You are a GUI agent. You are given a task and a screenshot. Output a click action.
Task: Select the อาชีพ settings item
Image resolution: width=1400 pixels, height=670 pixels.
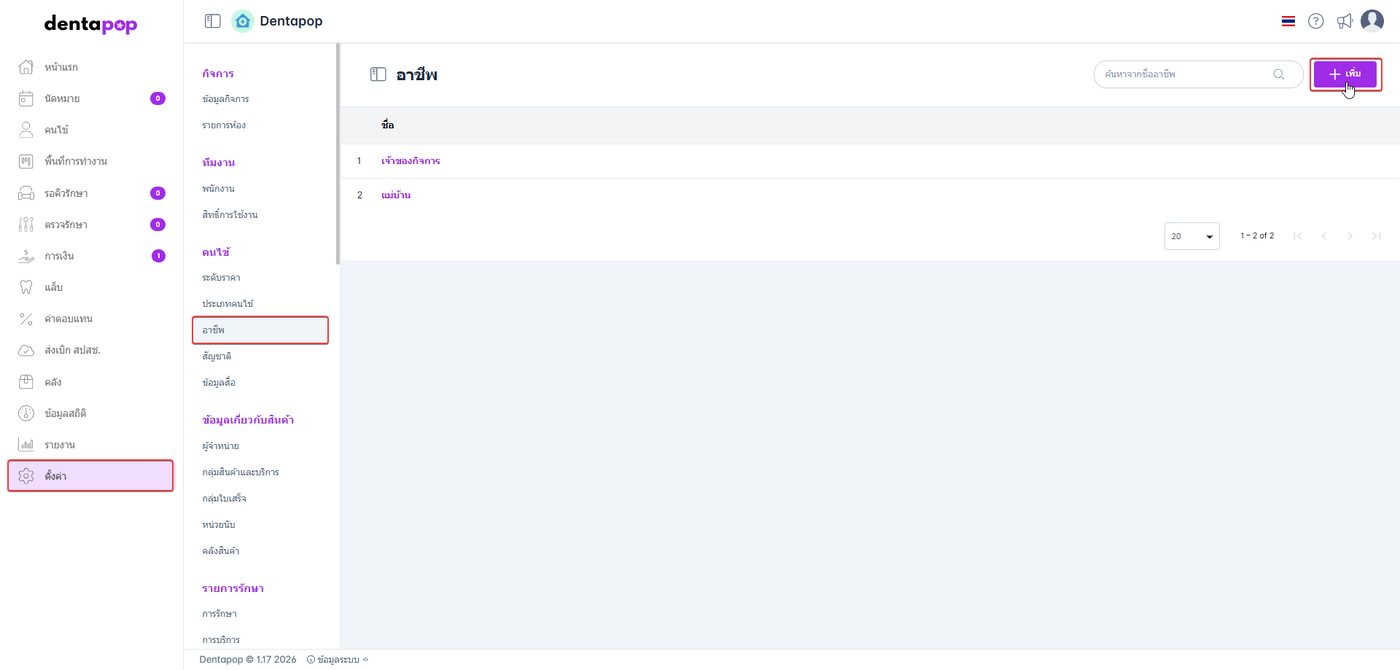pos(260,330)
